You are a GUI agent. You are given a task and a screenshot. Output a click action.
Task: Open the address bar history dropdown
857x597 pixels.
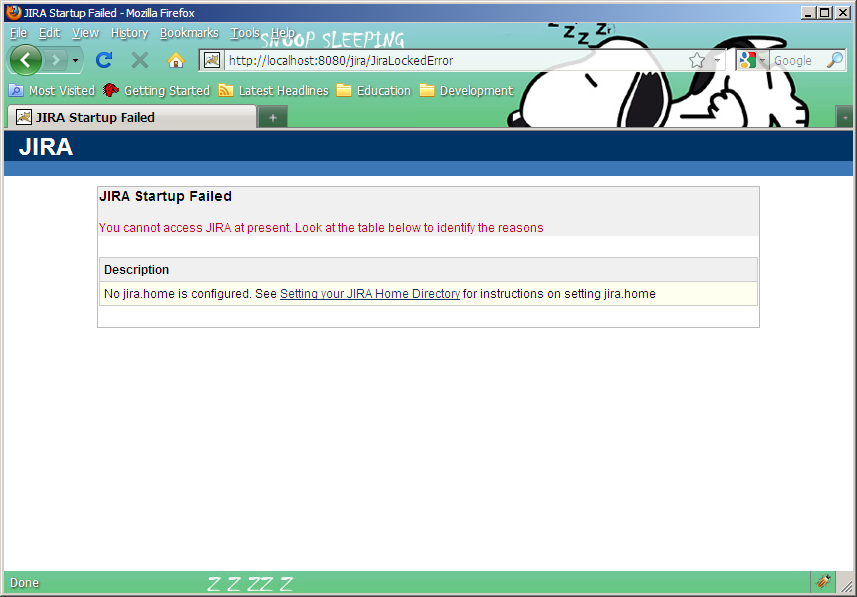point(717,61)
